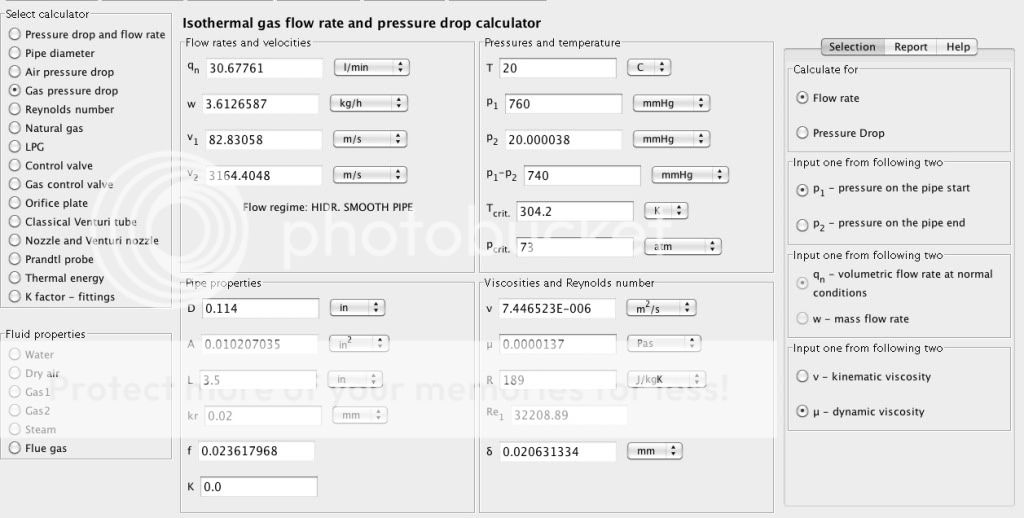Click the temperature T input field
The width and height of the screenshot is (1024, 518).
click(561, 67)
